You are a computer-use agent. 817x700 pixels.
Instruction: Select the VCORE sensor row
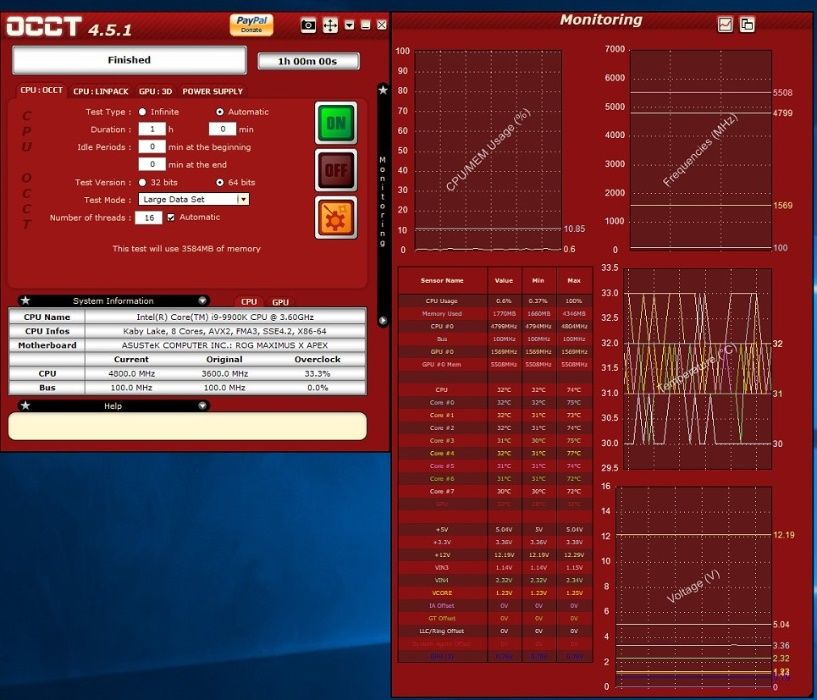click(x=495, y=593)
